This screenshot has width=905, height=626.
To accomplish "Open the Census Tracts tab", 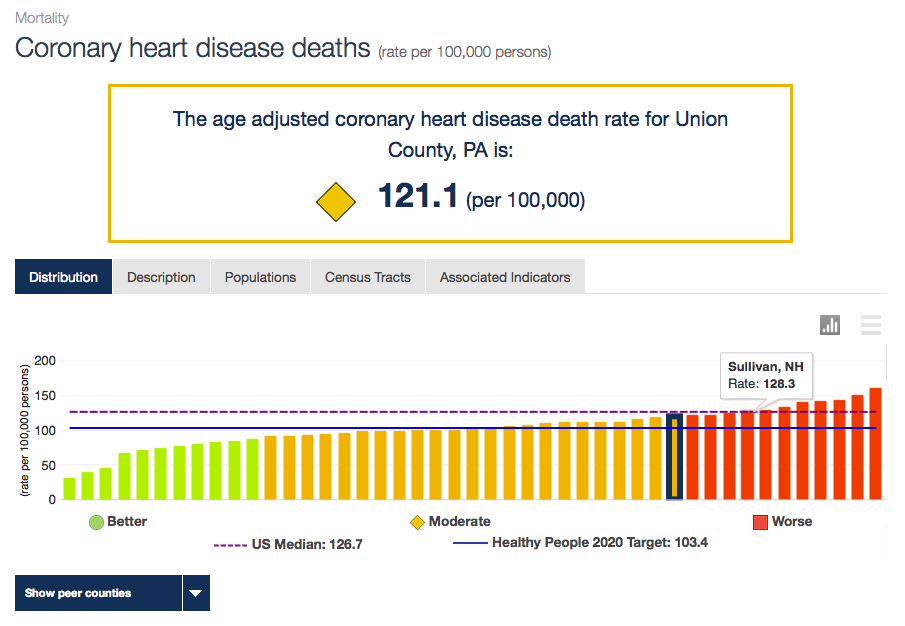I will pos(367,276).
